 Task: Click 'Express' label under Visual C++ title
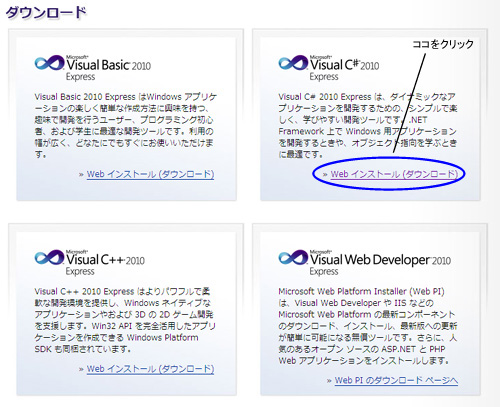[x=80, y=272]
